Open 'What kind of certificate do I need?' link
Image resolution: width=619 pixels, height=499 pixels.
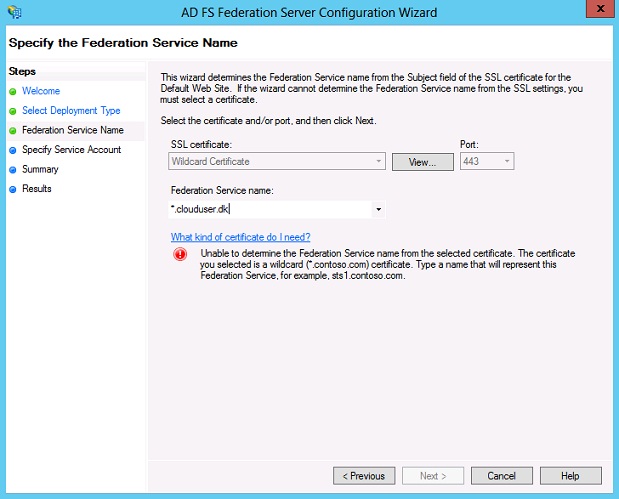point(240,237)
